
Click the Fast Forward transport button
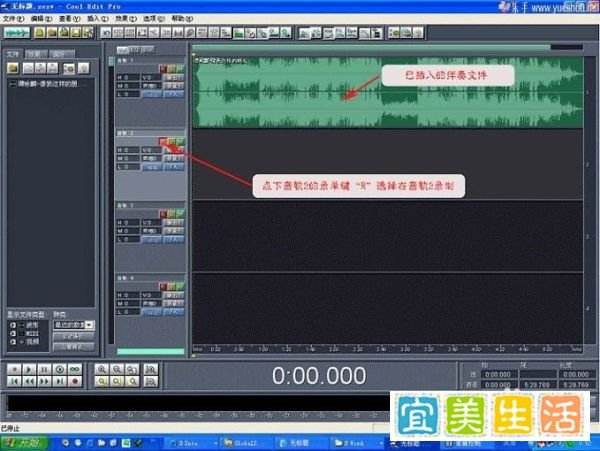tap(44, 381)
